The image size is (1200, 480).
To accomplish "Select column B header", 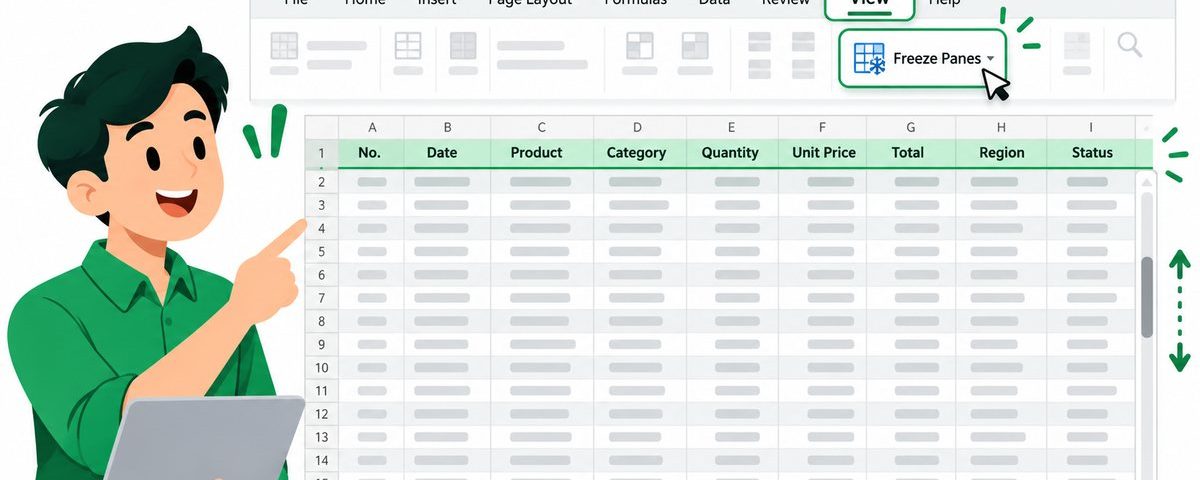I will click(447, 127).
